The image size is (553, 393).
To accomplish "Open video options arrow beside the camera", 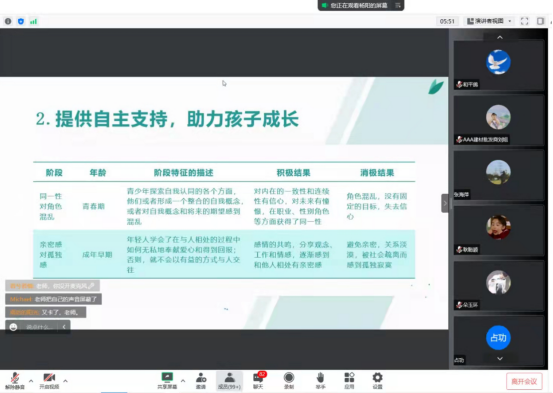I will pos(65,381).
